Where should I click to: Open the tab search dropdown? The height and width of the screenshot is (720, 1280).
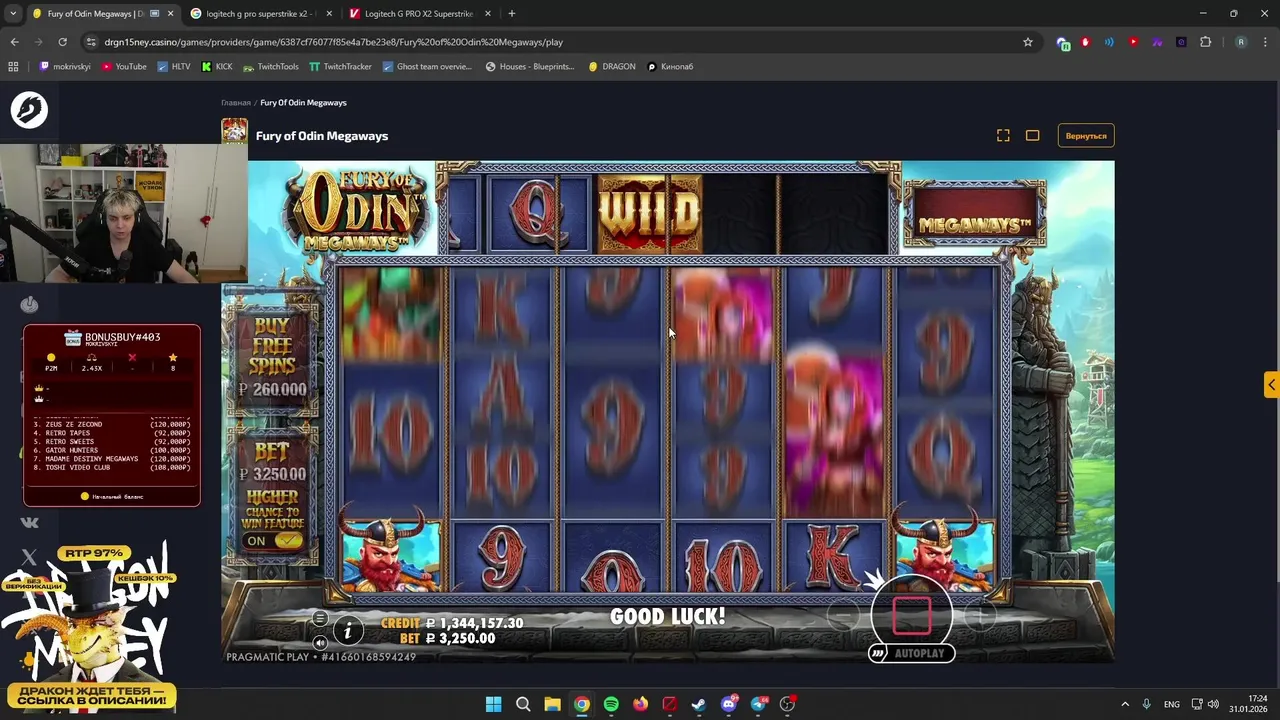click(13, 14)
